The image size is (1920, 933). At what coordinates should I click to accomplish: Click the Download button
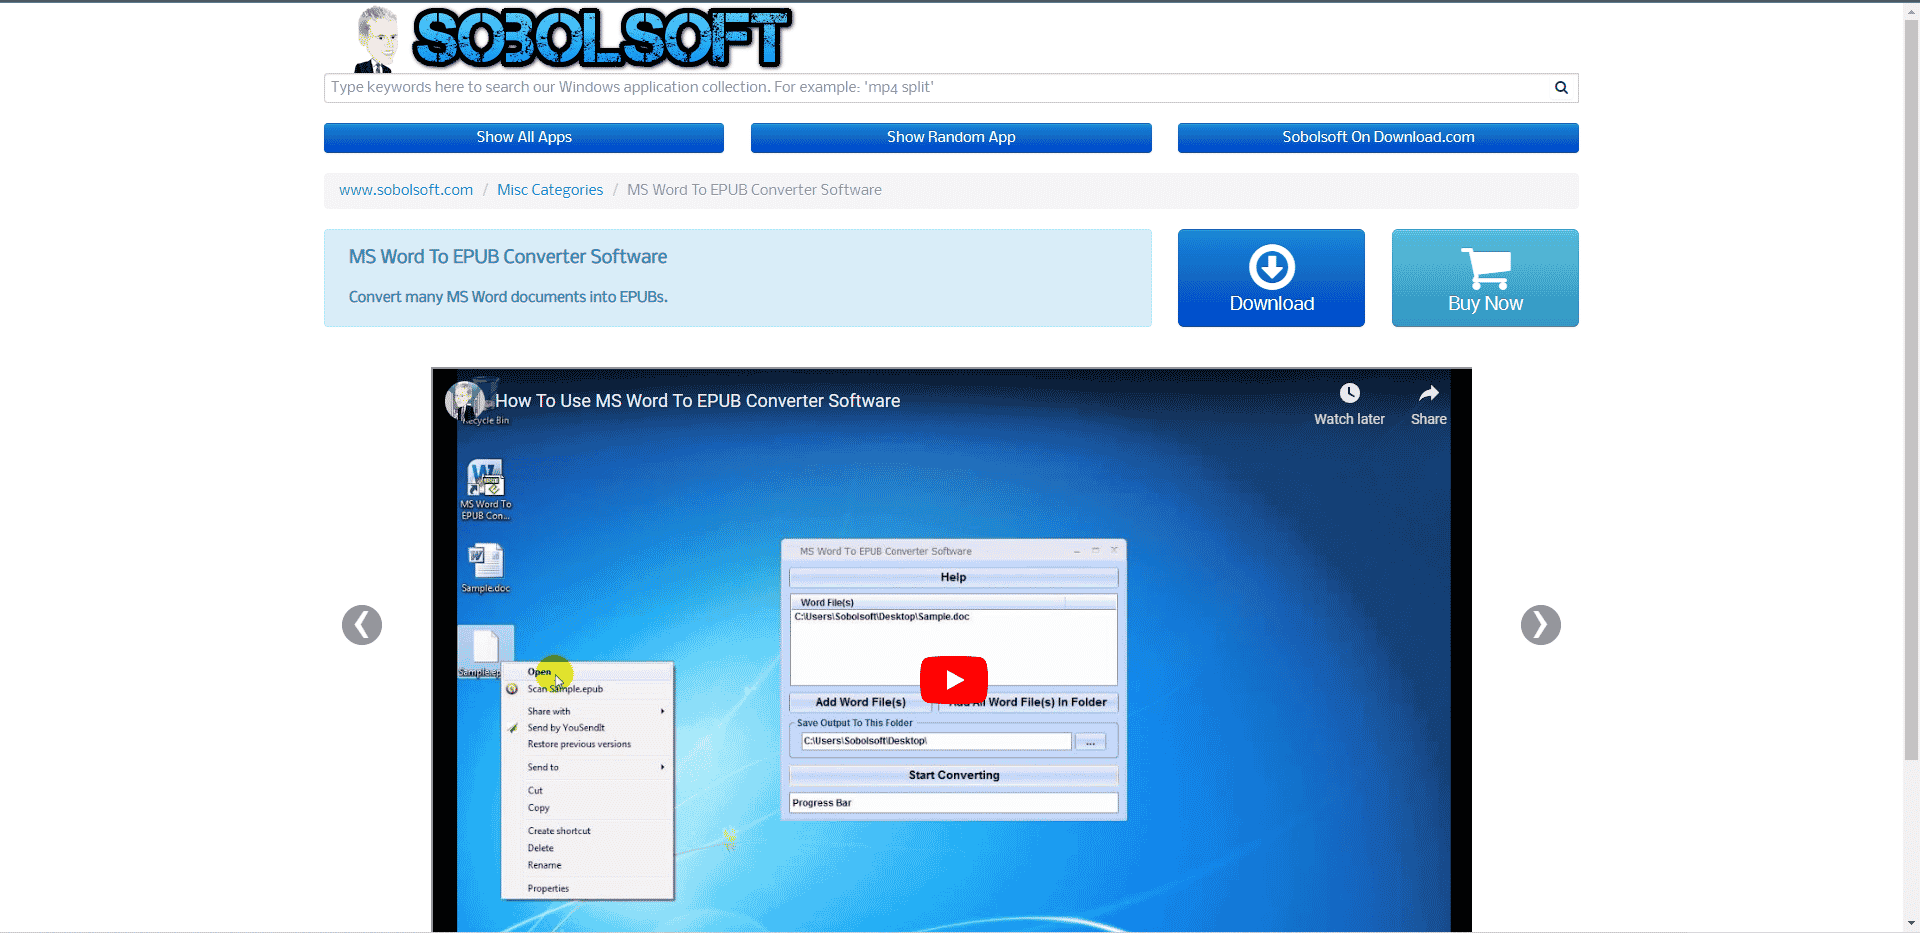pos(1271,278)
